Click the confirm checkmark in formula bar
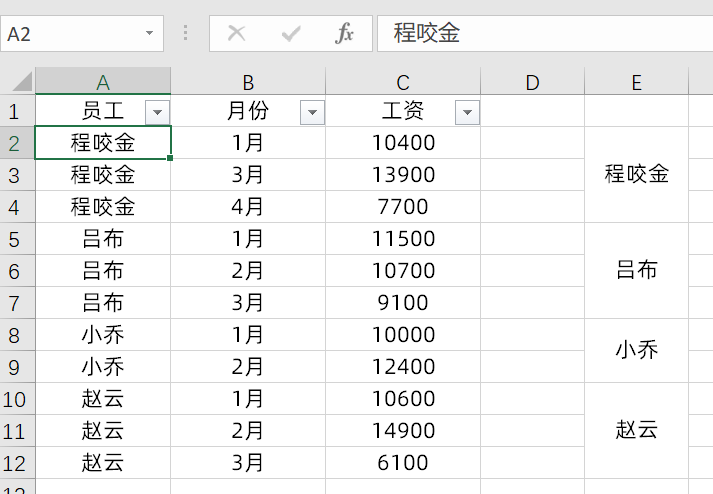This screenshot has height=494, width=713. [291, 33]
